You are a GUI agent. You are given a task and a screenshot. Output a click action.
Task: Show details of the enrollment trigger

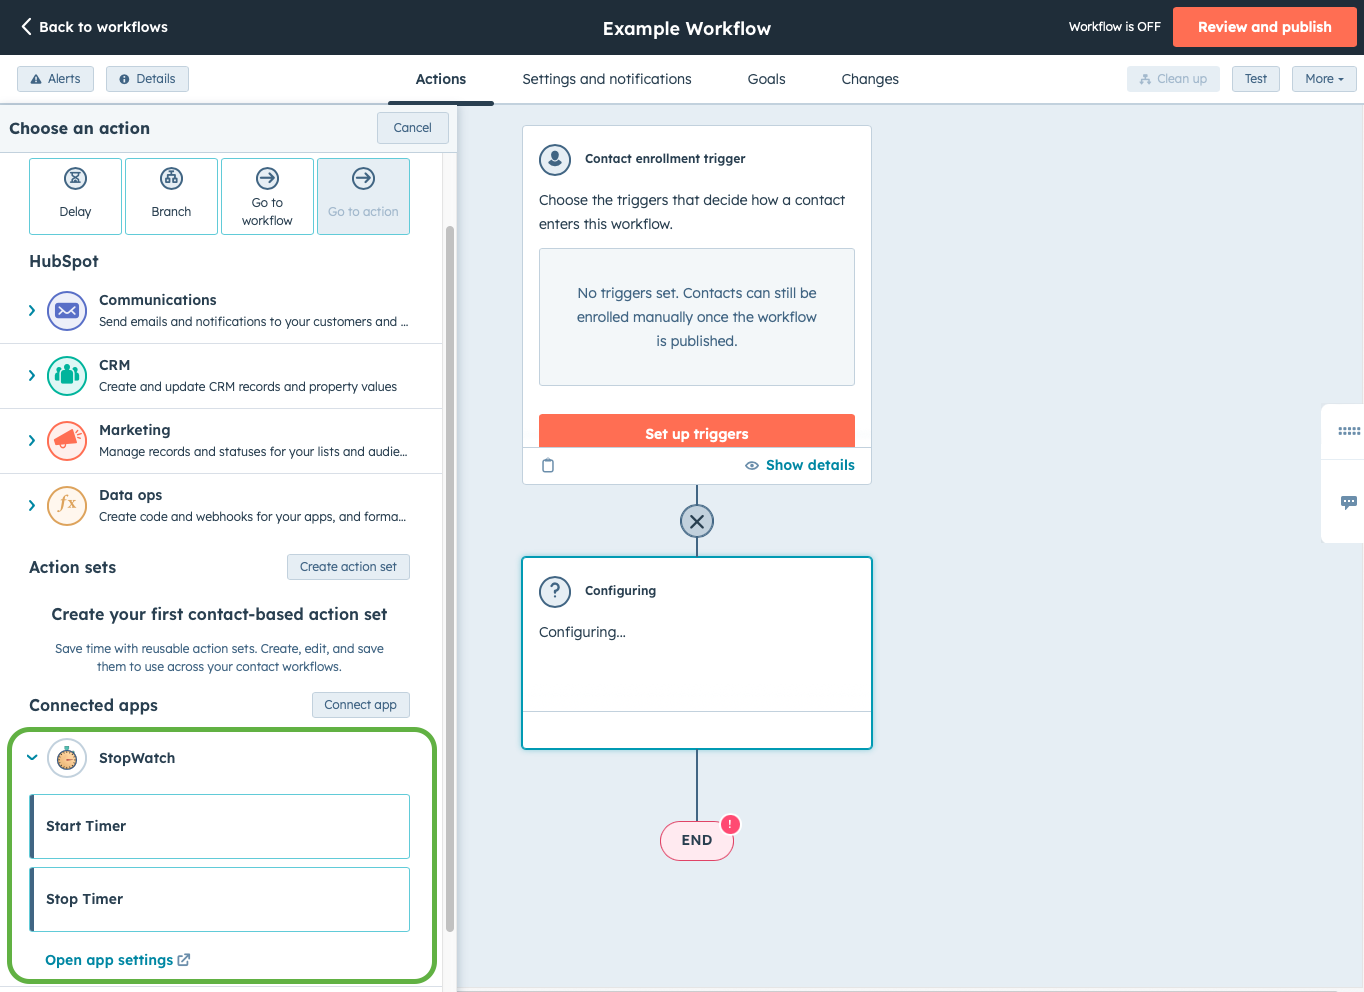pos(800,465)
